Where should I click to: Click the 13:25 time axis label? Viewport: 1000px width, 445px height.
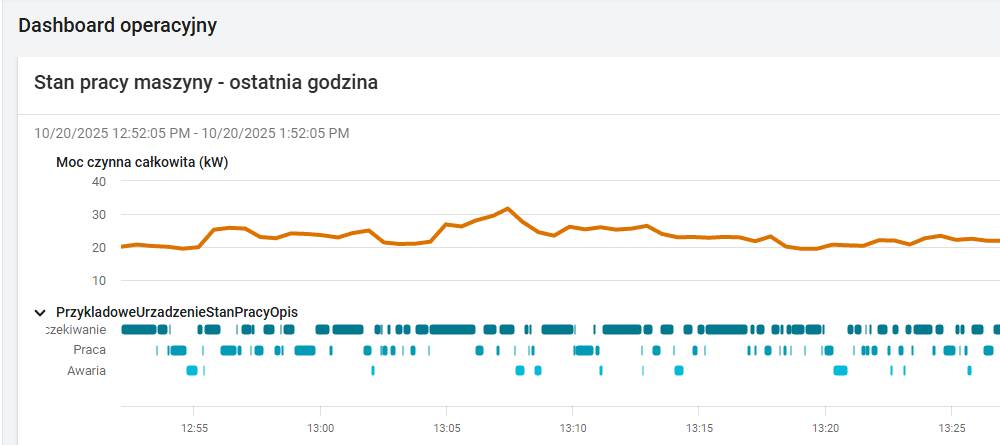950,425
